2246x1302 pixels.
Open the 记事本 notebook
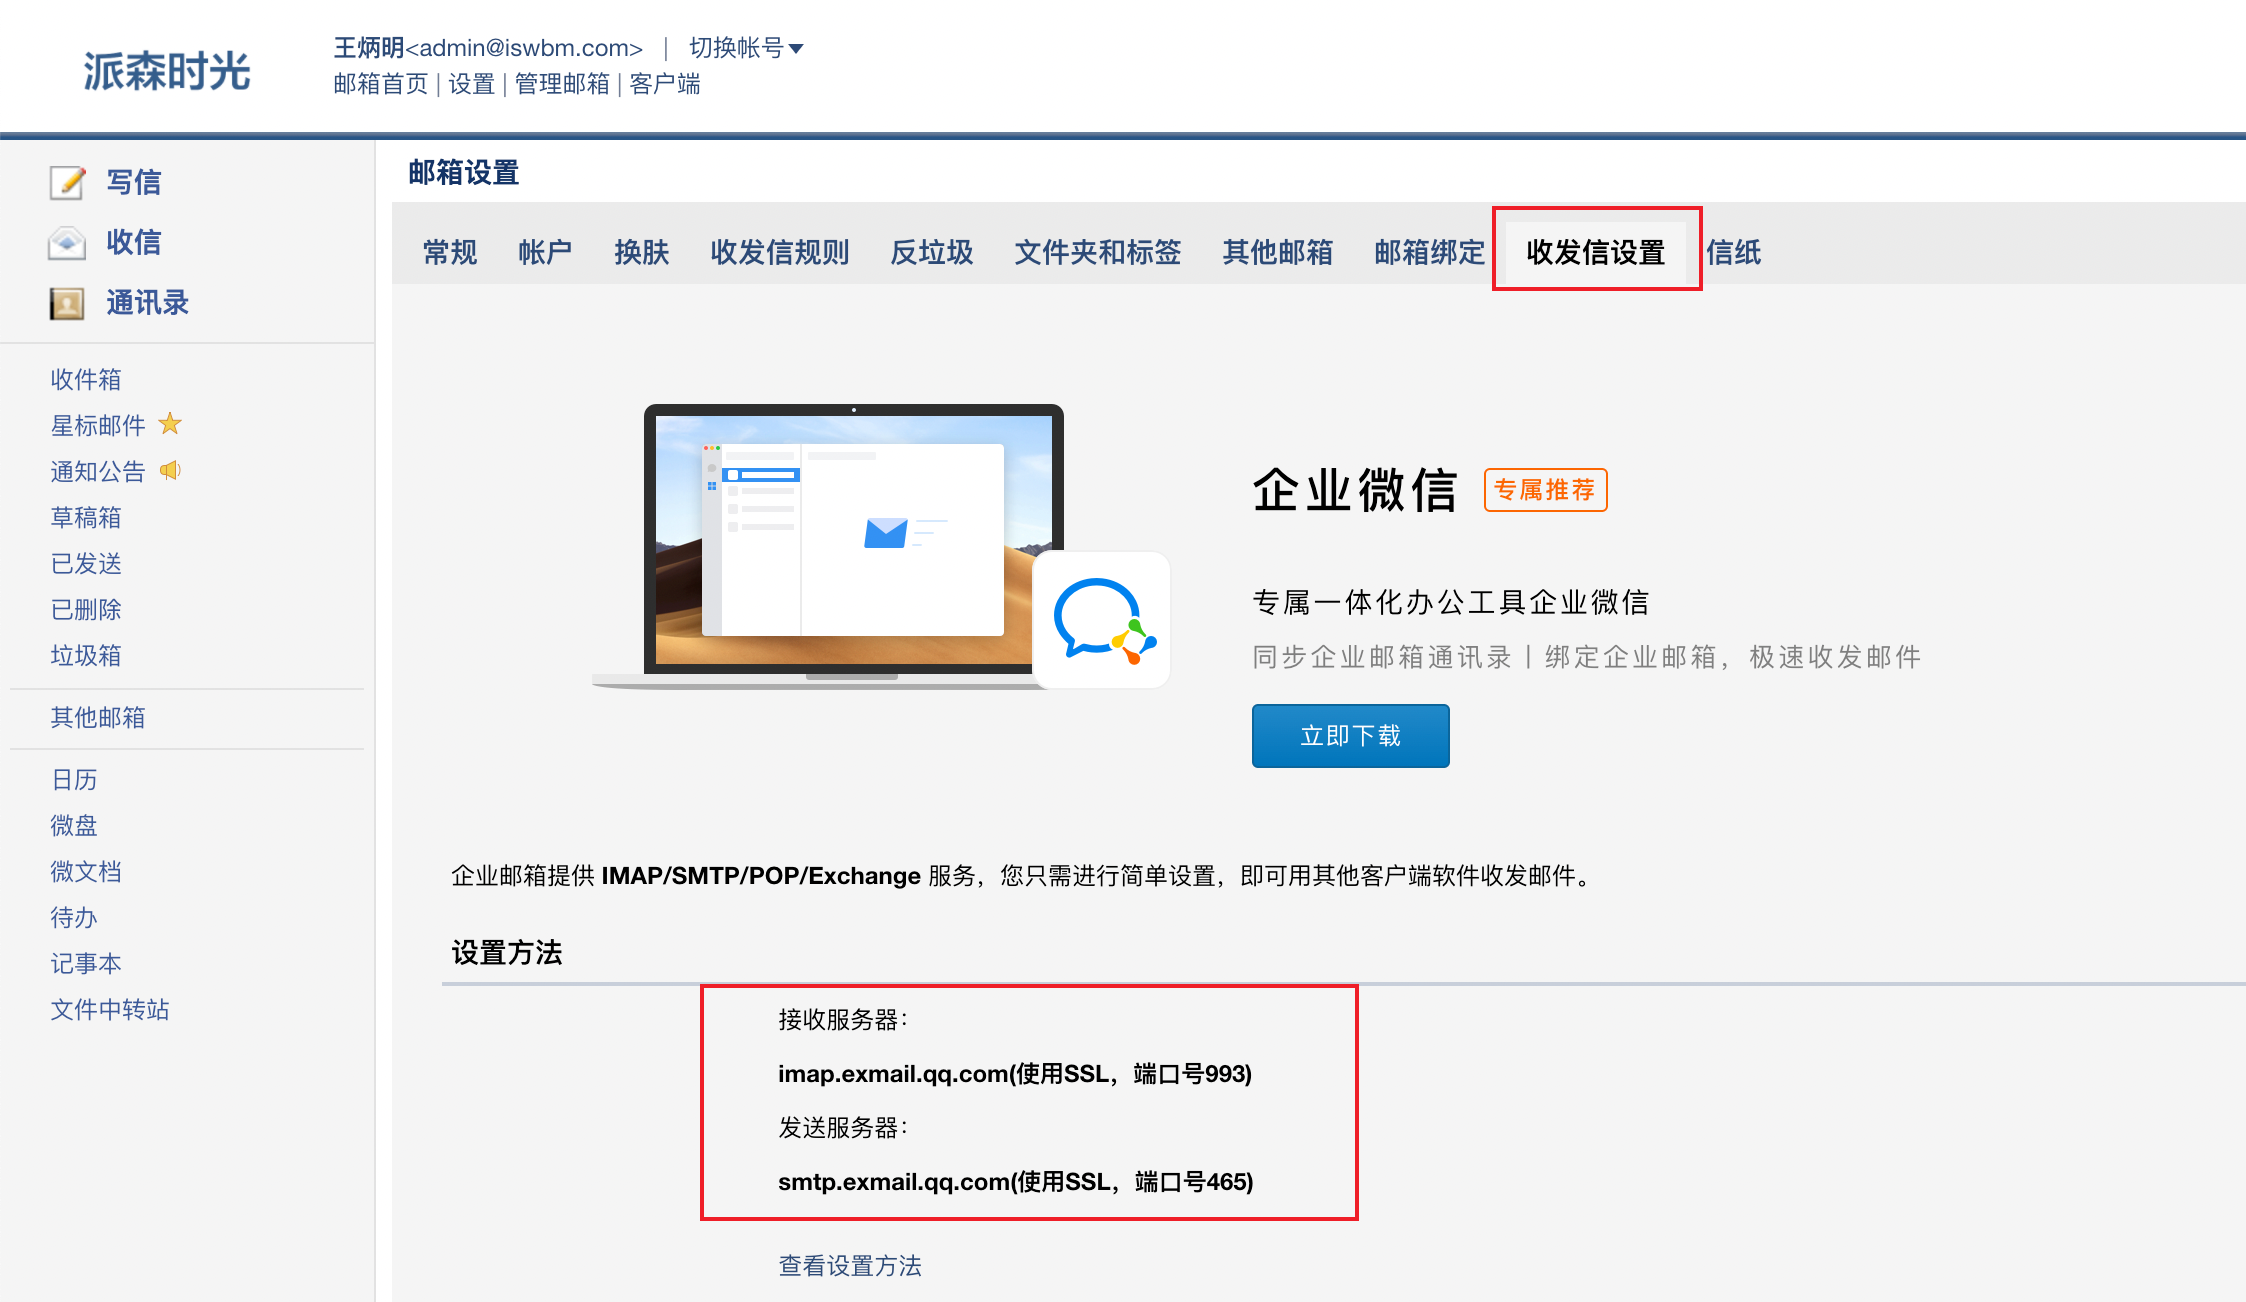coord(86,963)
